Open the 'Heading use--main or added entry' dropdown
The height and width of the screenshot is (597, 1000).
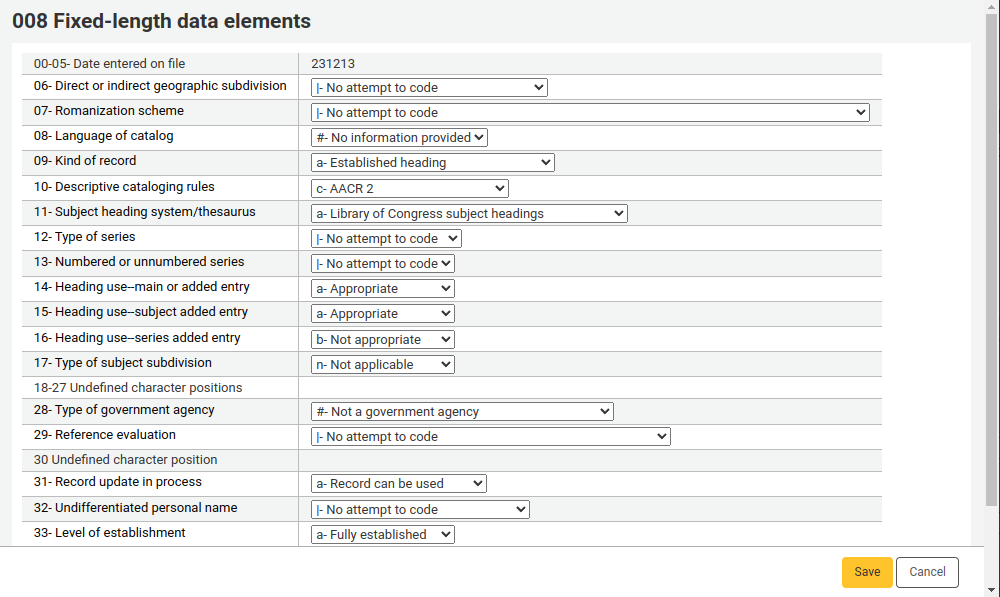coord(382,288)
